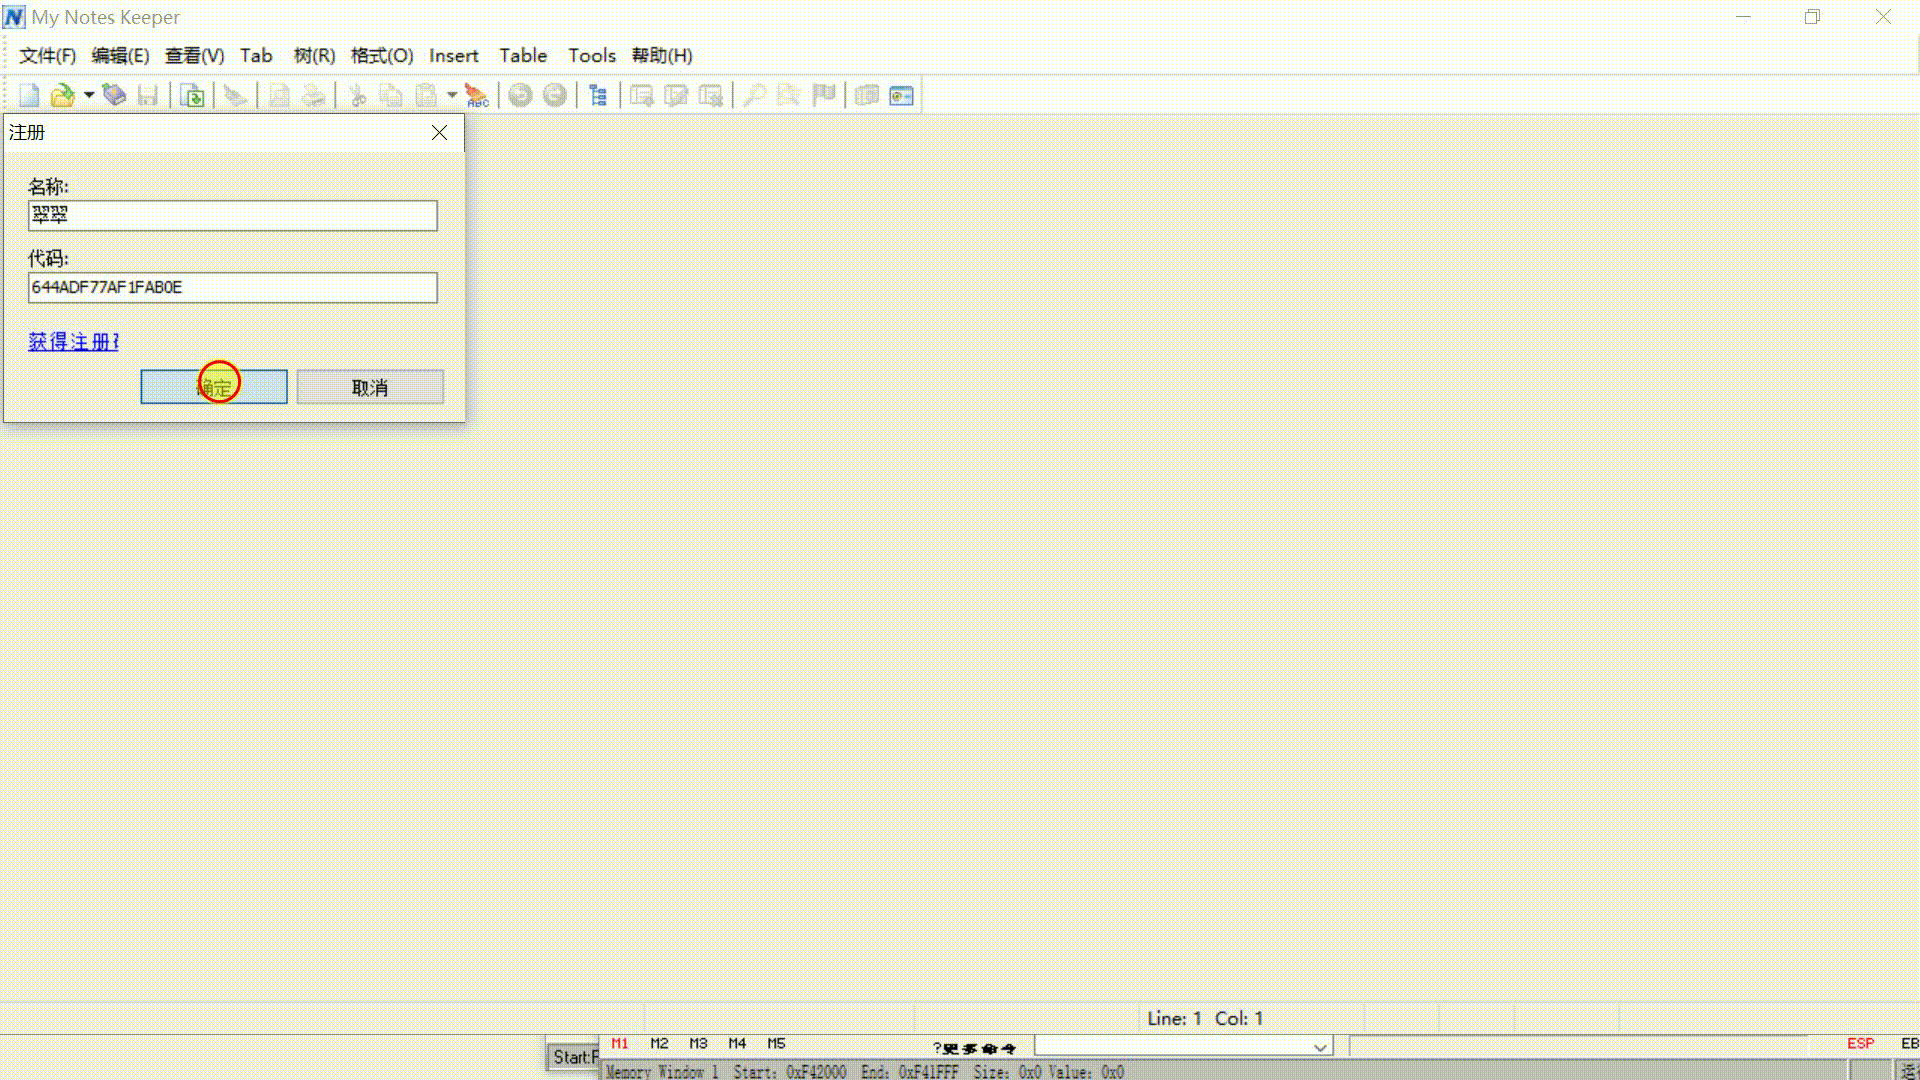Open the Insert menu
Viewport: 1920px width, 1080px height.
click(454, 56)
